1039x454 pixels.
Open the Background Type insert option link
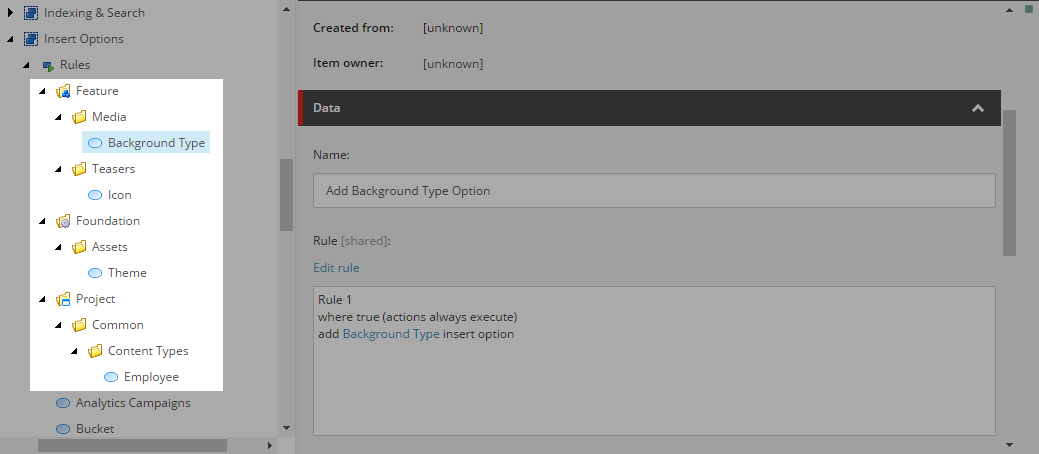391,334
